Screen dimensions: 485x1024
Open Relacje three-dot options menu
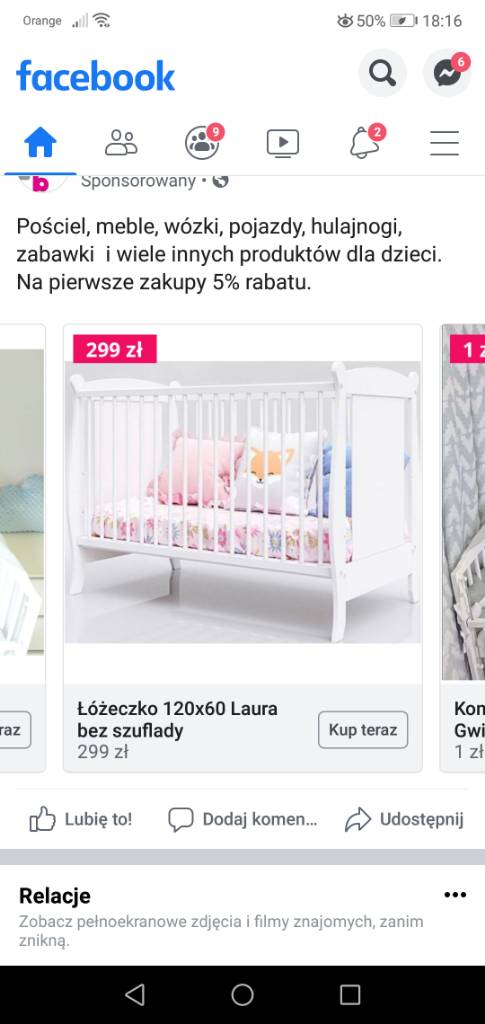point(455,895)
